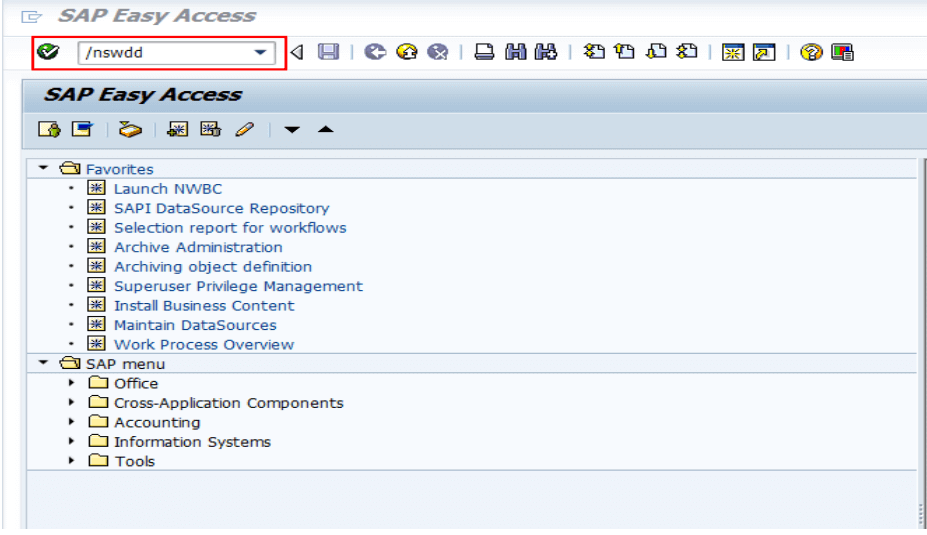This screenshot has height=535, width=927.
Task: Go to Next Page icon
Action: 656,52
